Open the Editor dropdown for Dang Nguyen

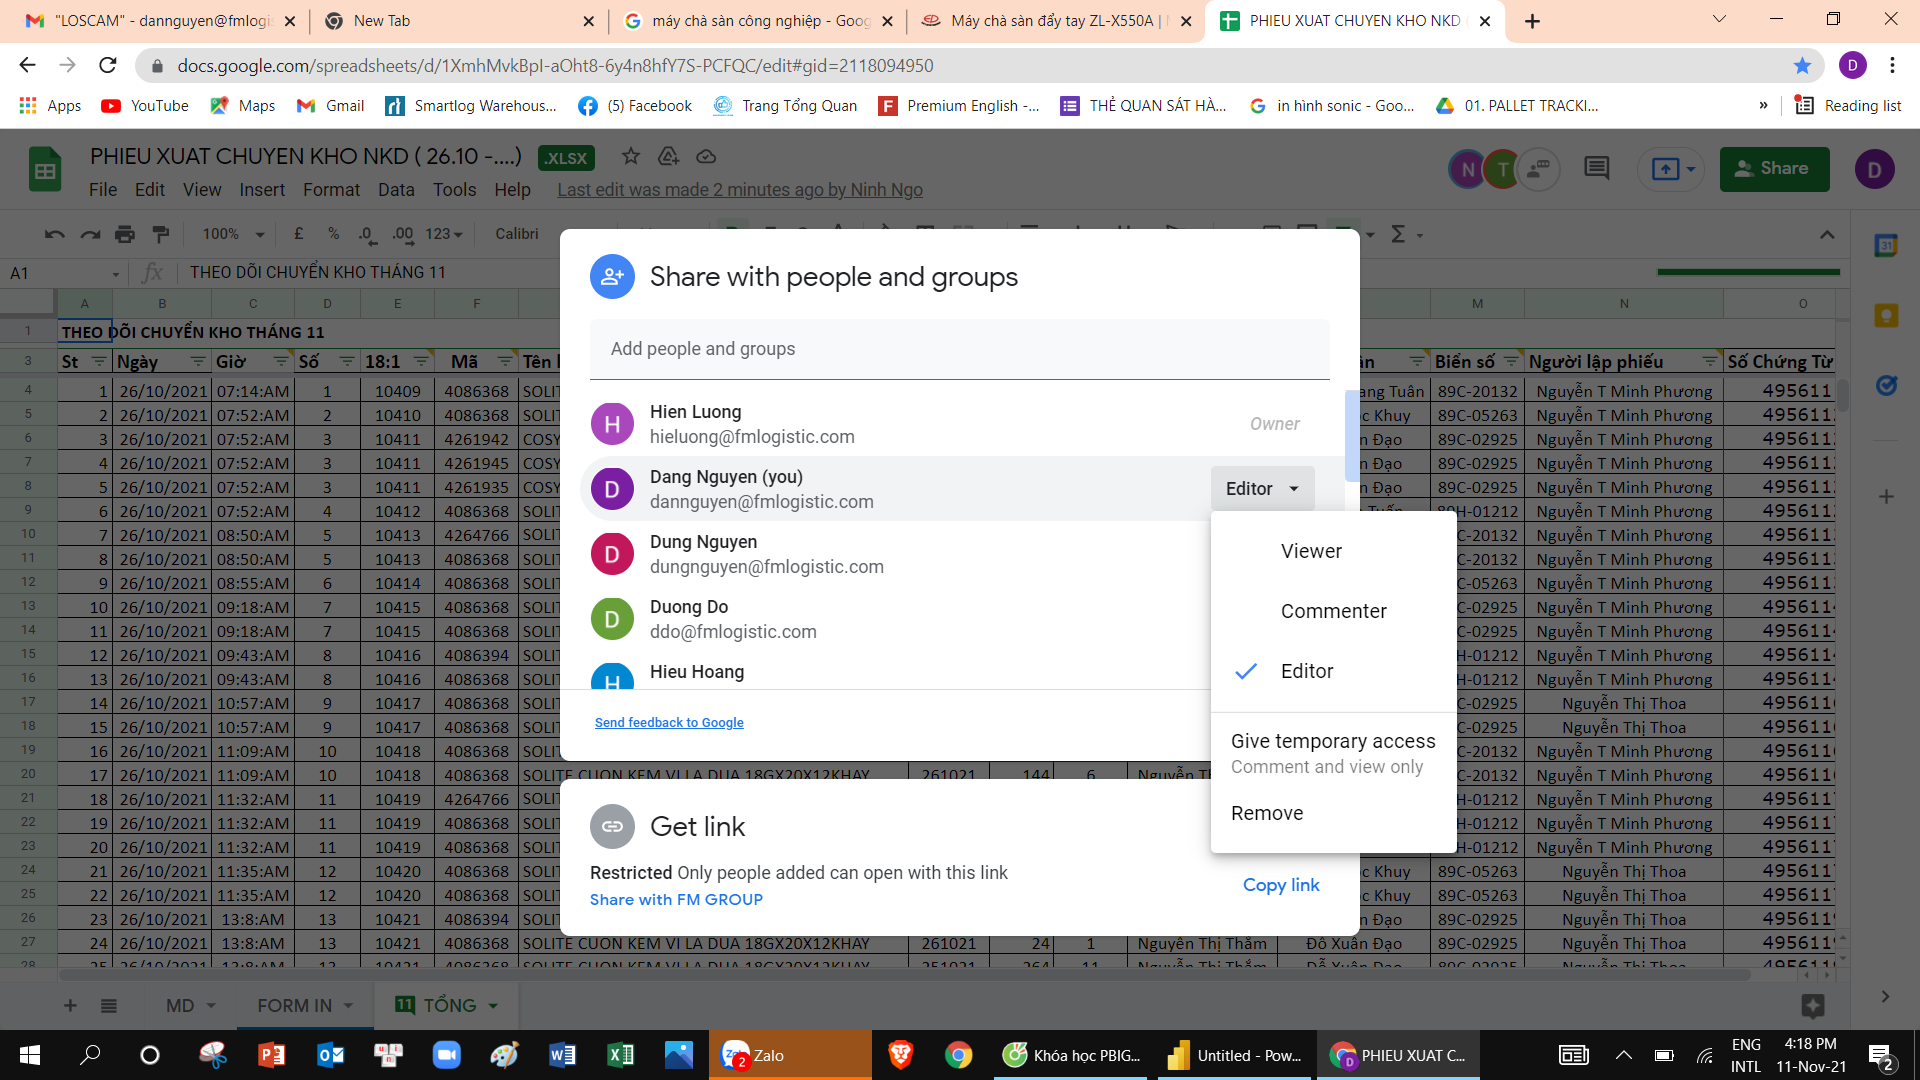point(1262,489)
